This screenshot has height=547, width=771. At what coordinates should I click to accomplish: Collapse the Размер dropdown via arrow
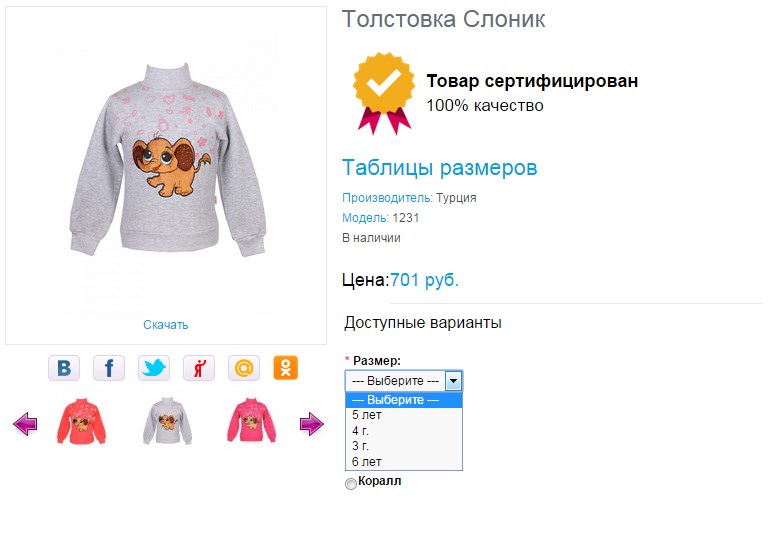(453, 381)
